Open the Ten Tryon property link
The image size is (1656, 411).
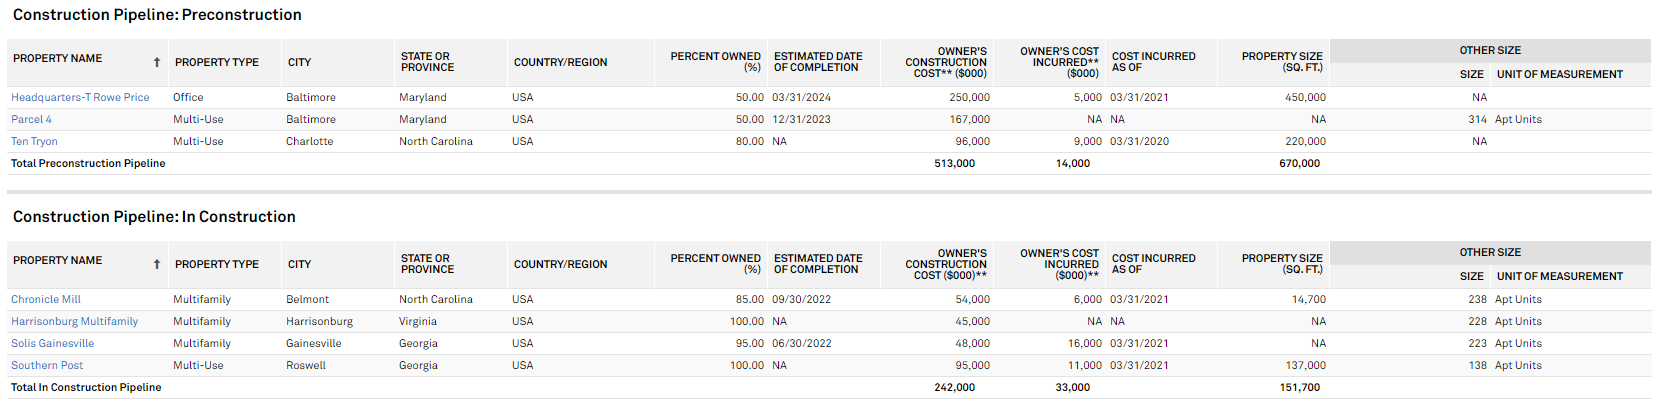34,141
